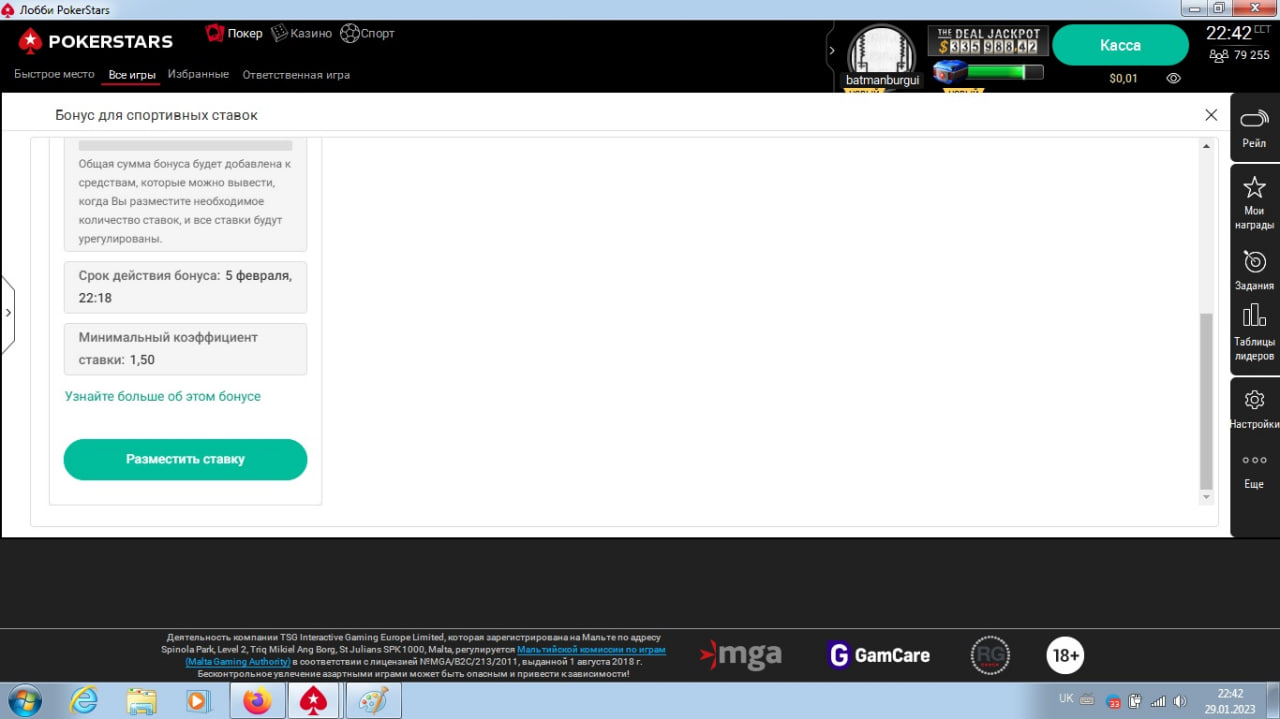This screenshot has width=1280, height=719.
Task: Launch Internet Explorer from the taskbar
Action: pos(84,701)
